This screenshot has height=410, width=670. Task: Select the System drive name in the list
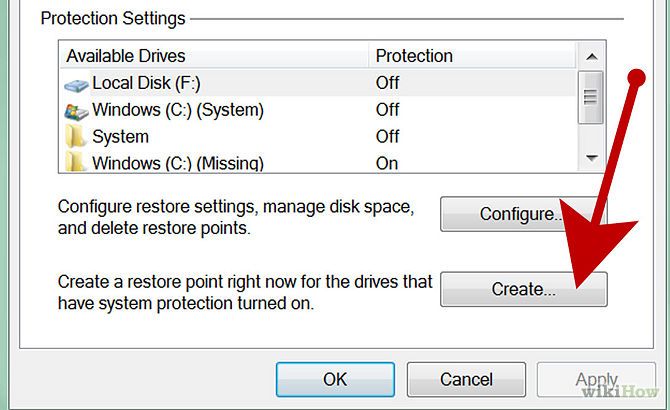tap(120, 137)
